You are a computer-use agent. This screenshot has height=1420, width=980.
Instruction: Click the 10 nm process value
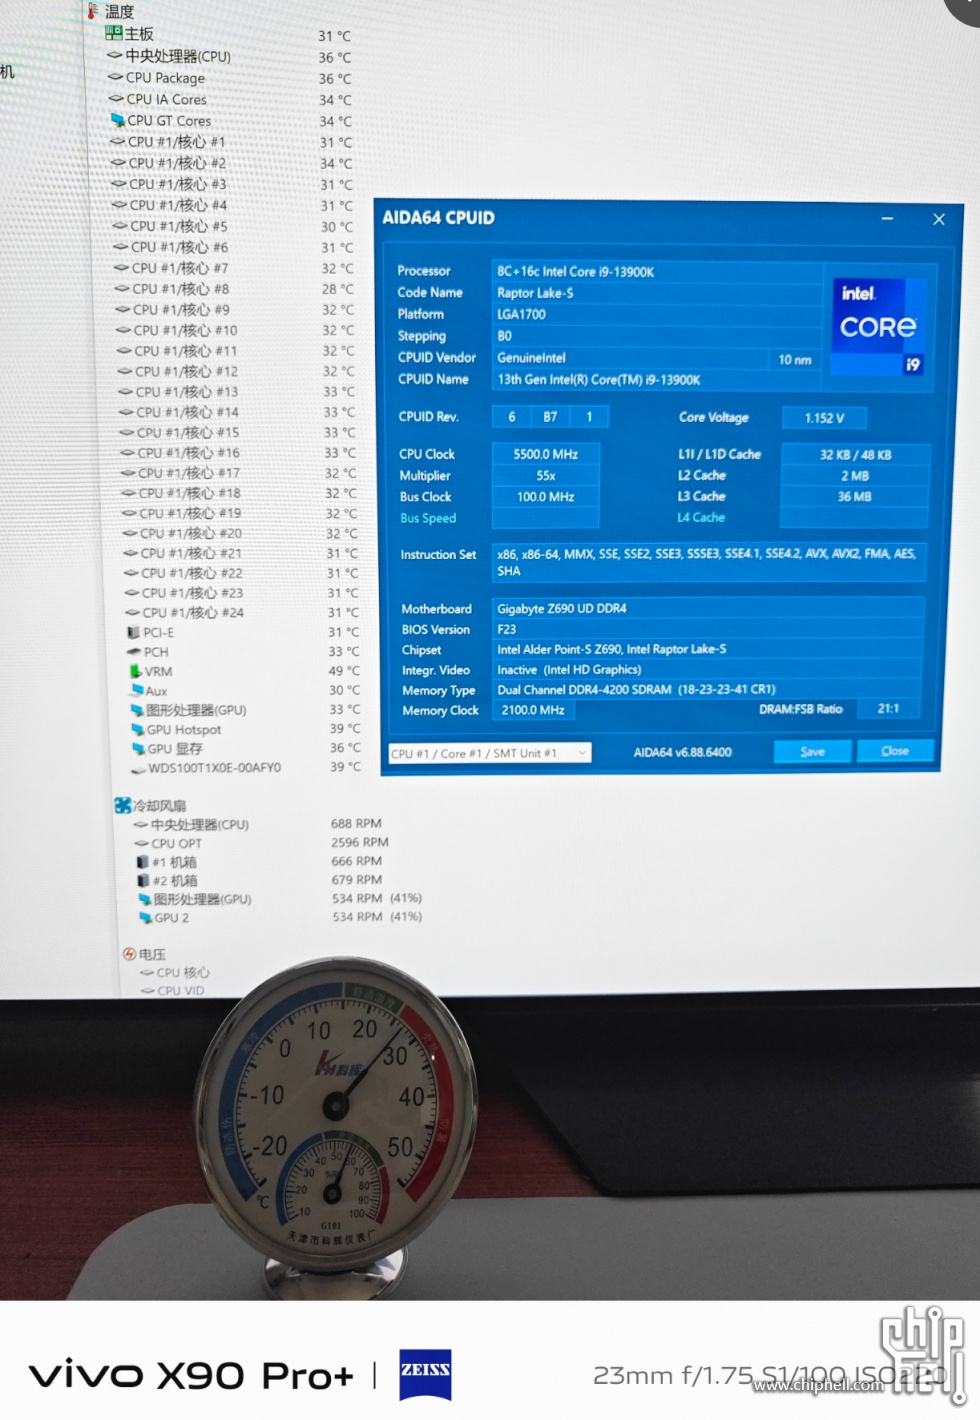(795, 359)
